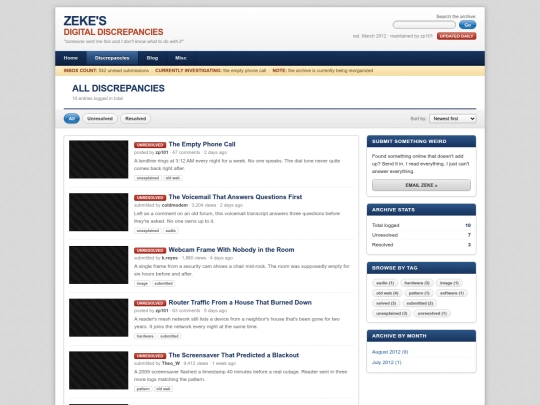Click author zp101 on Empty Phone Call
Image resolution: width=540 pixels, height=405 pixels.
tap(162, 153)
